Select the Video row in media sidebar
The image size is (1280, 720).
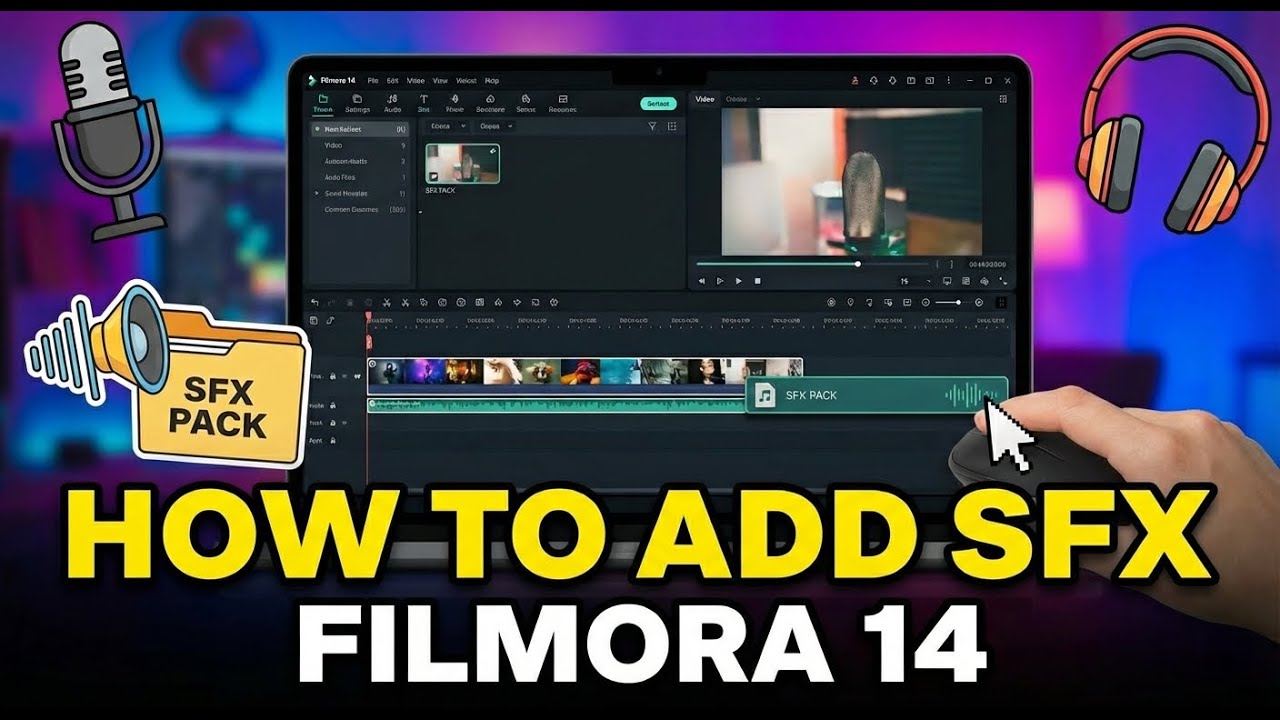360,145
